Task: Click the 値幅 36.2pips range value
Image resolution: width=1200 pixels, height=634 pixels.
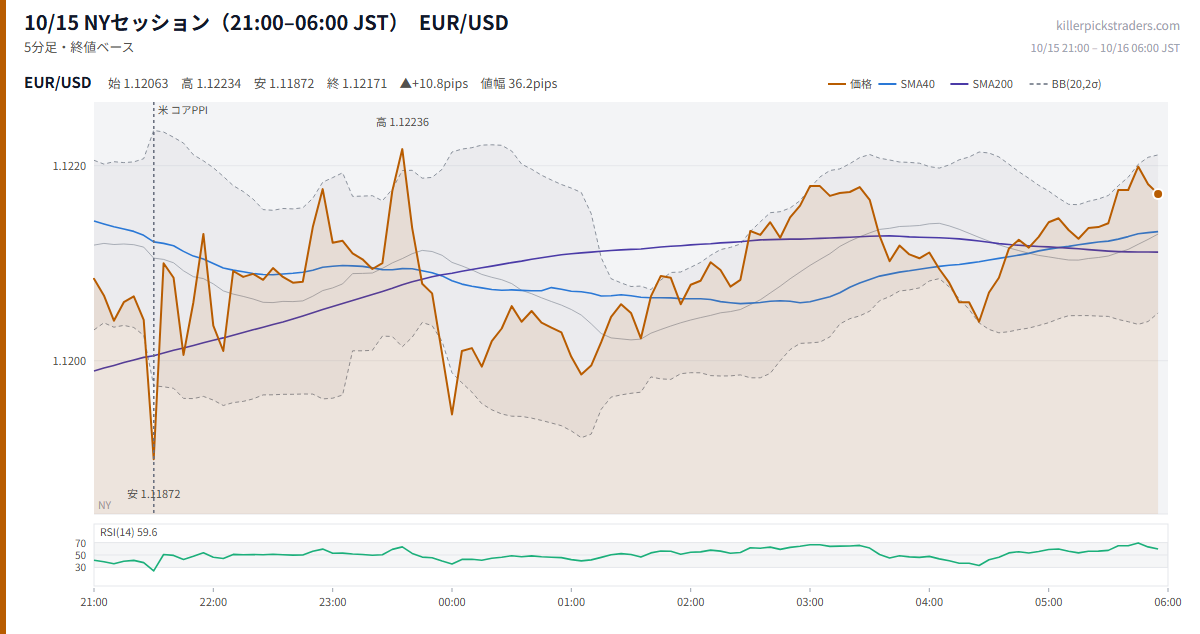Action: pos(519,84)
